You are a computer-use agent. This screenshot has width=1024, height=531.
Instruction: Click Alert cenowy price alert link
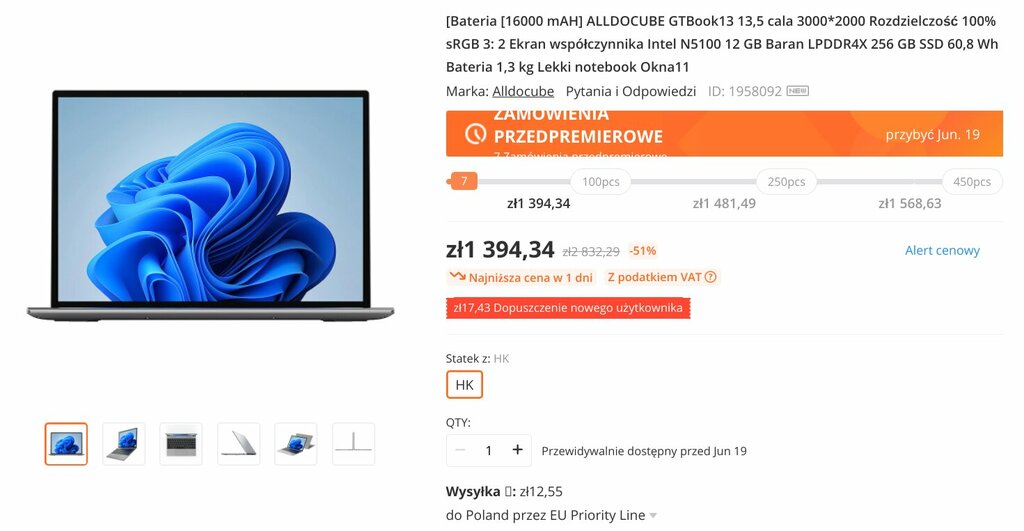[x=942, y=251]
